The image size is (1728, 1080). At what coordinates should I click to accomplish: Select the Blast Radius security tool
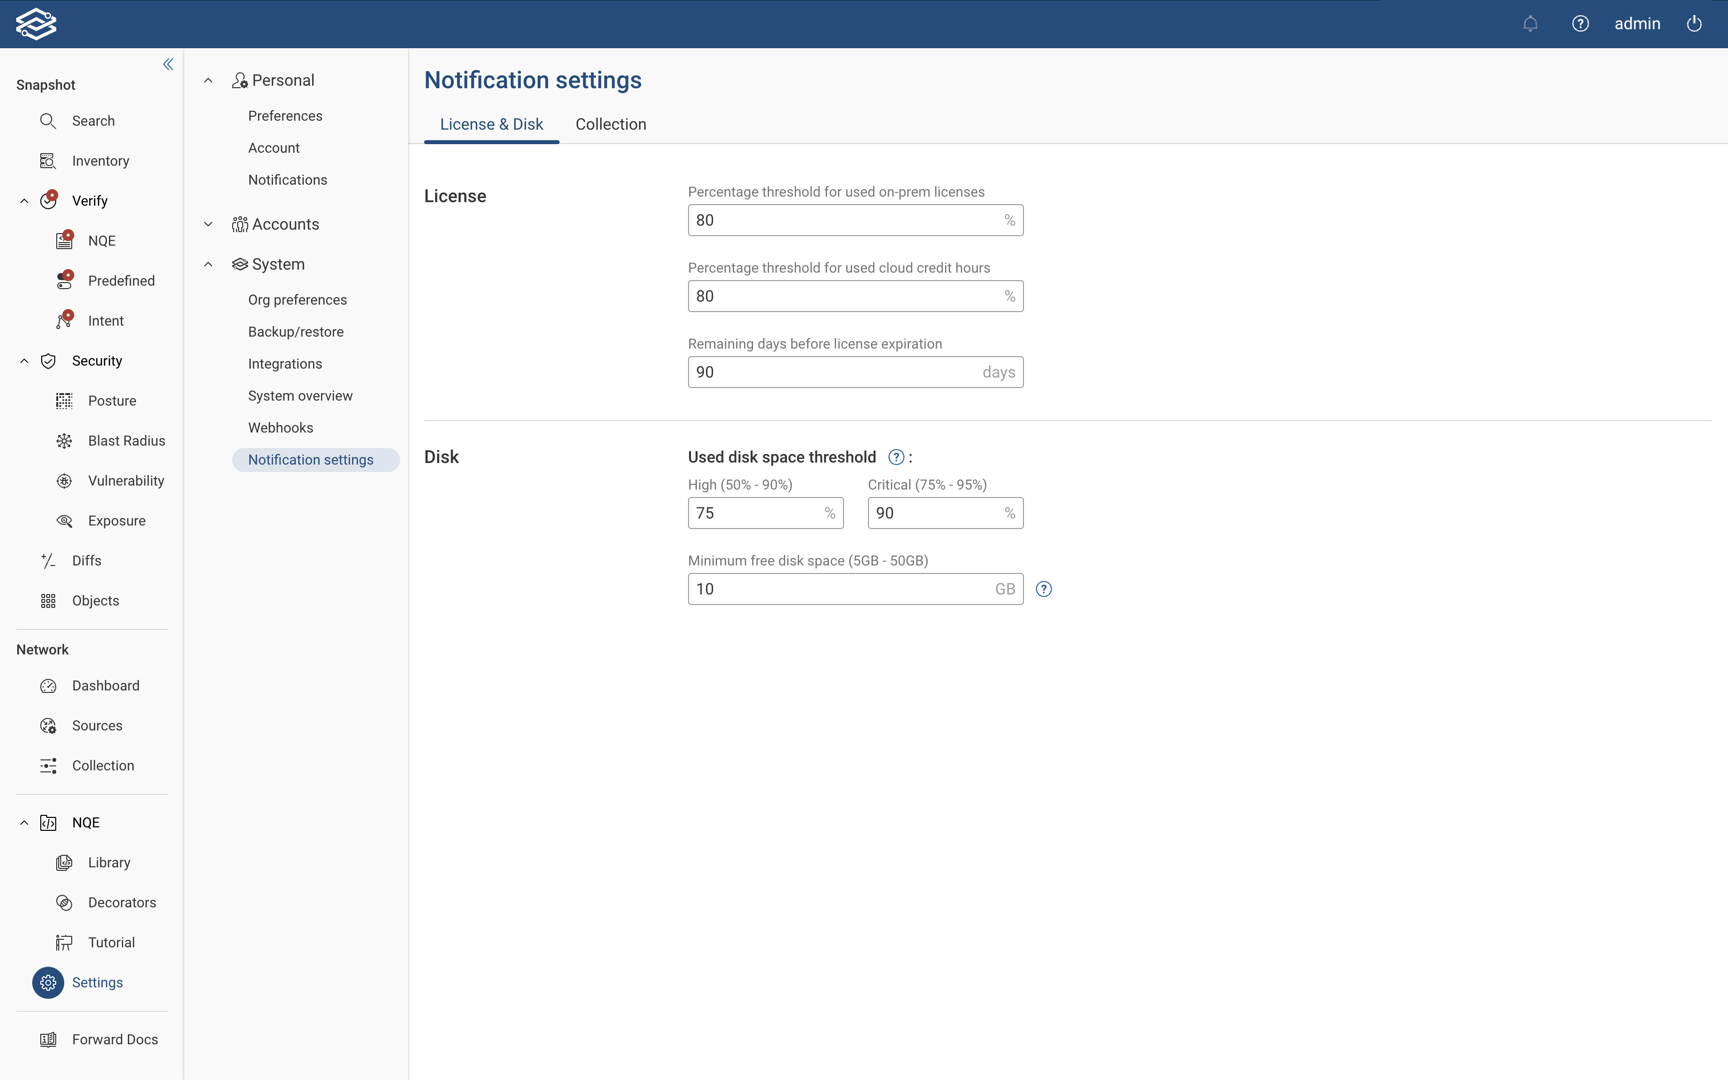(x=64, y=440)
